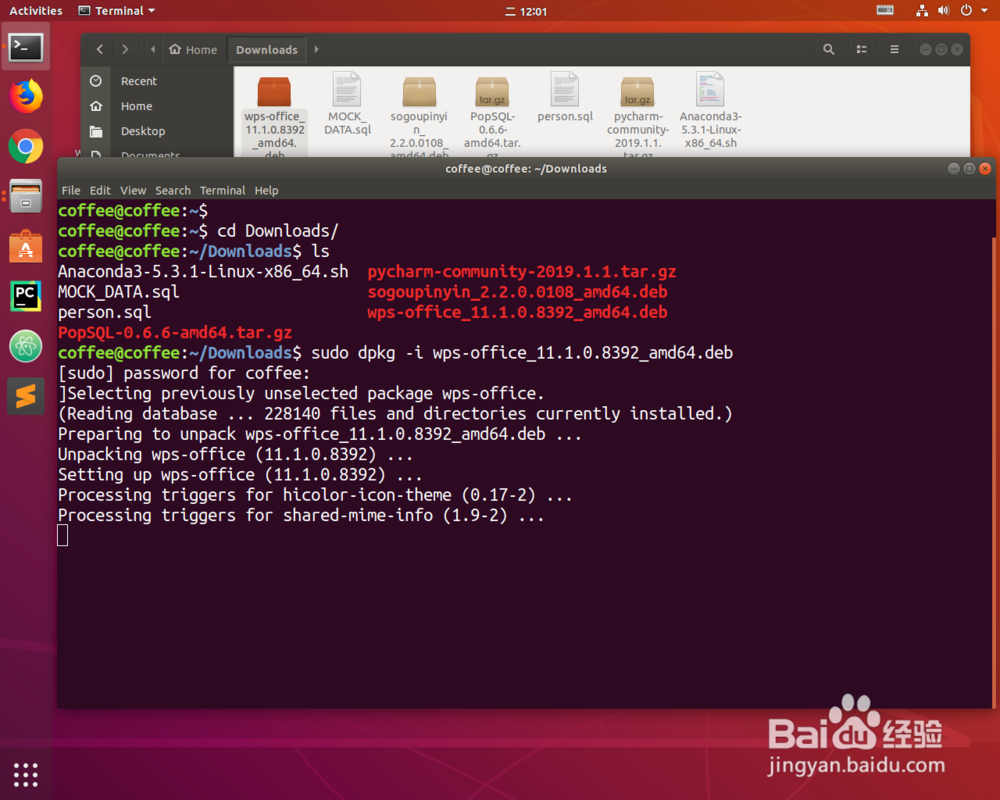This screenshot has height=800, width=1000.
Task: Select the Anaconda3 .sh script icon
Action: [710, 90]
